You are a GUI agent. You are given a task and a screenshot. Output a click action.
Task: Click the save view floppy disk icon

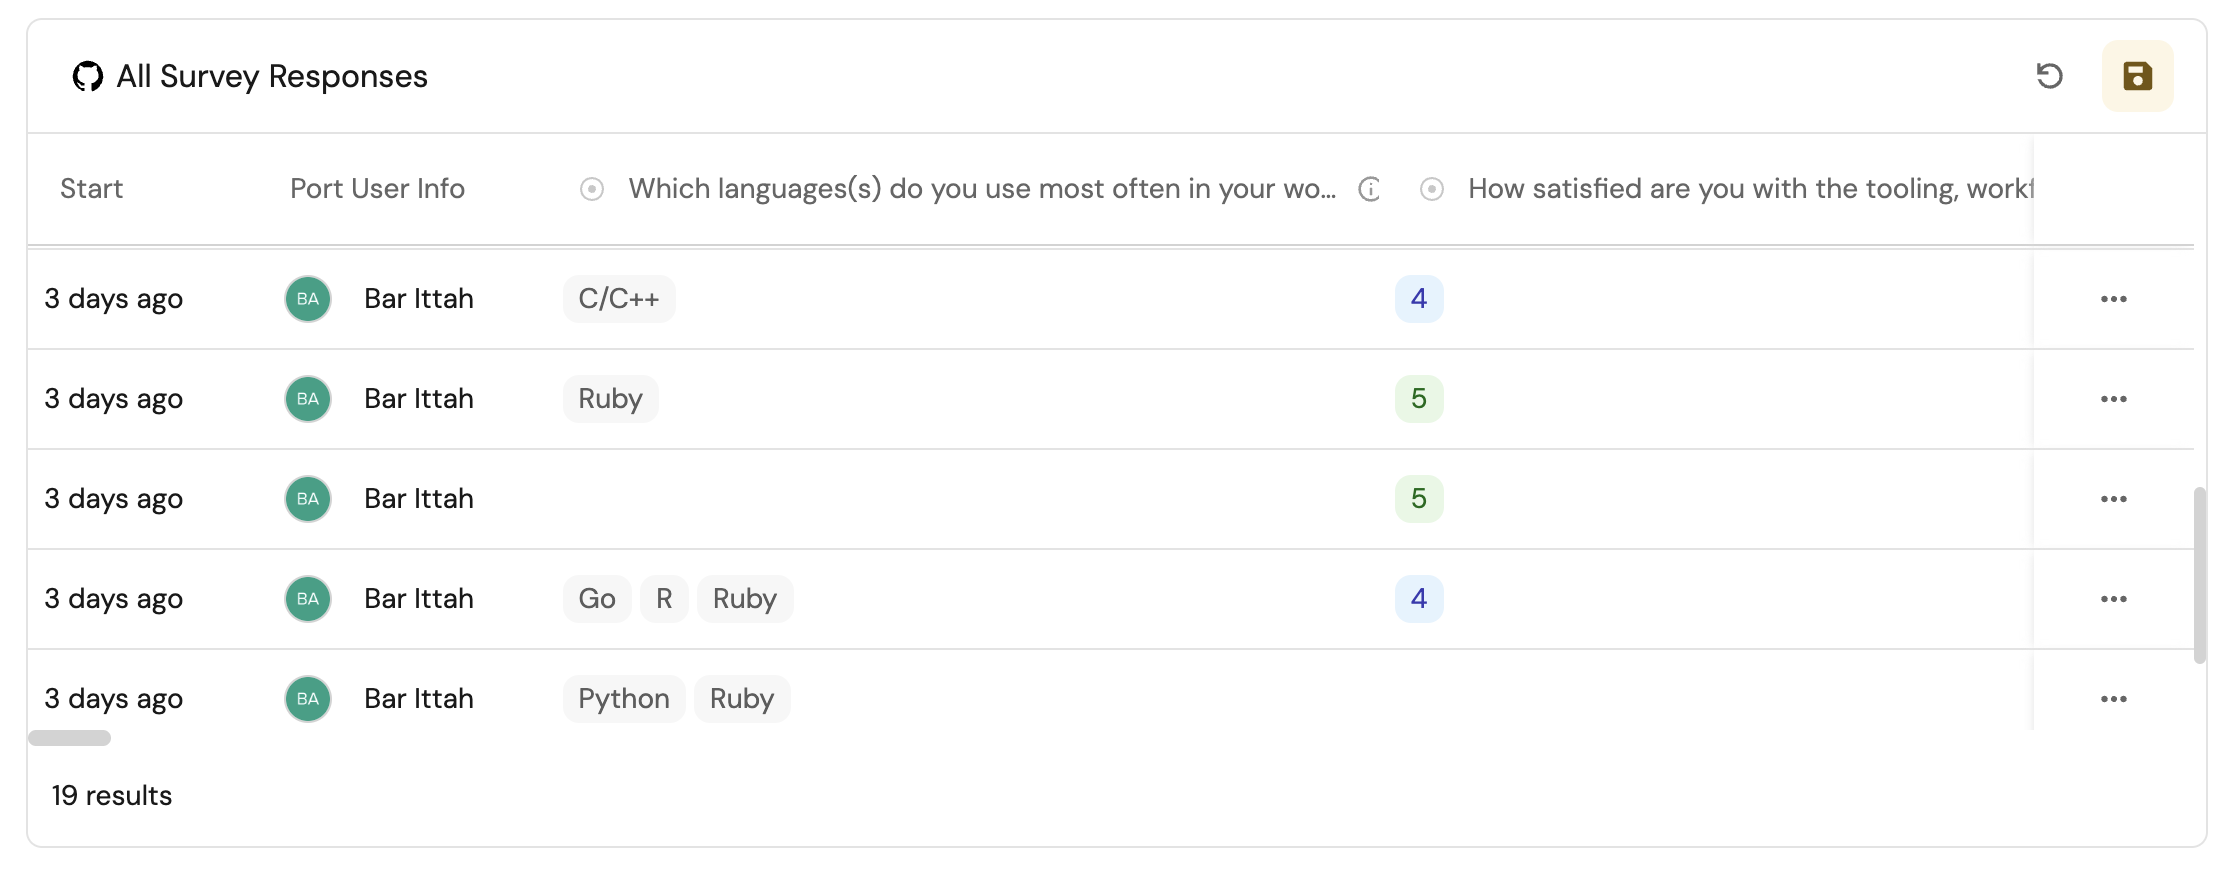point(2137,76)
